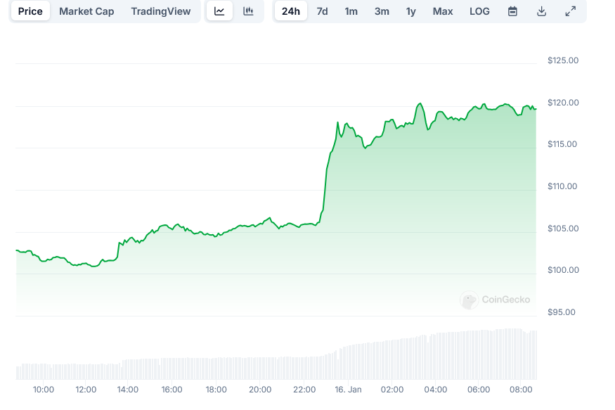The width and height of the screenshot is (615, 410).
Task: Click the $95.00 price axis label
Action: (x=564, y=312)
